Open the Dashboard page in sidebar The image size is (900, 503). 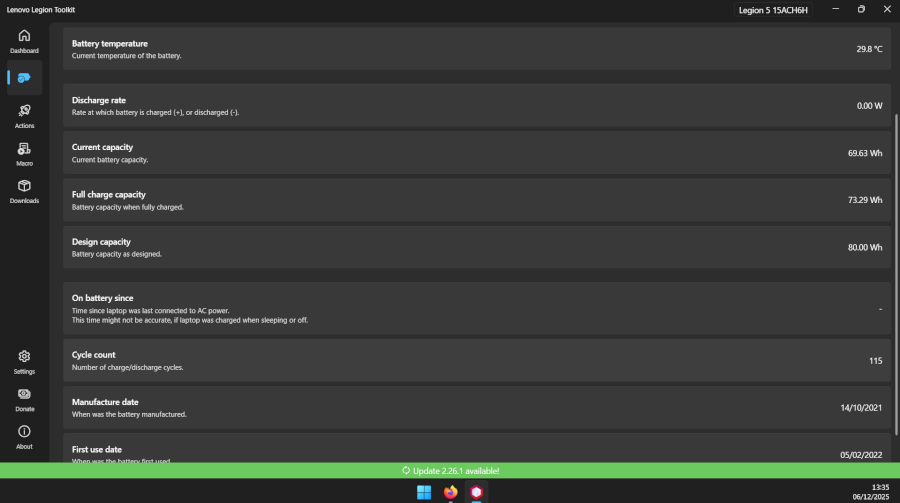pos(24,41)
